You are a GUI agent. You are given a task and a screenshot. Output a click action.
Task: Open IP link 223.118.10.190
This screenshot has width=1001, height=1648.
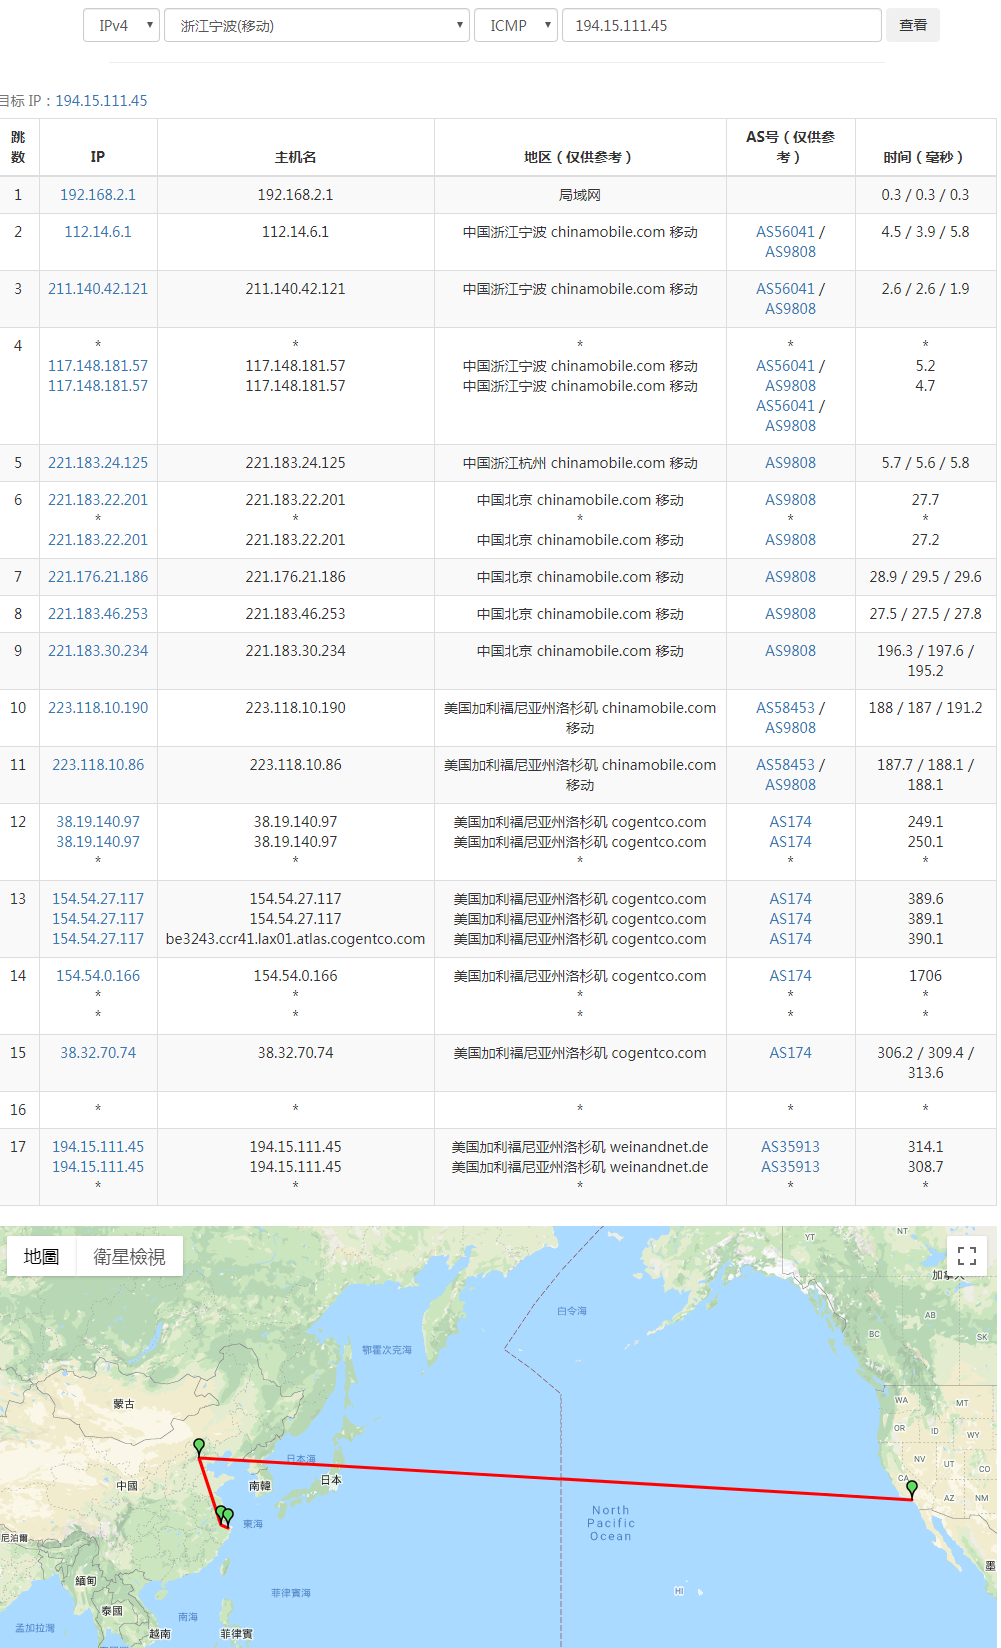[x=98, y=708]
